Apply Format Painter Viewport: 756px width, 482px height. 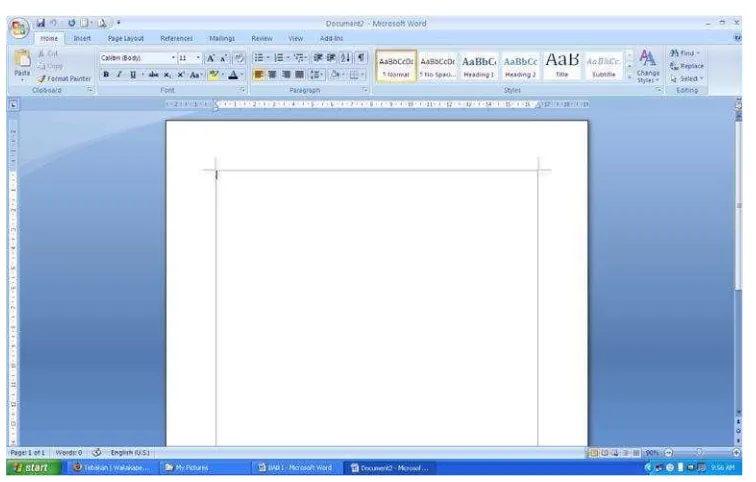(x=64, y=78)
